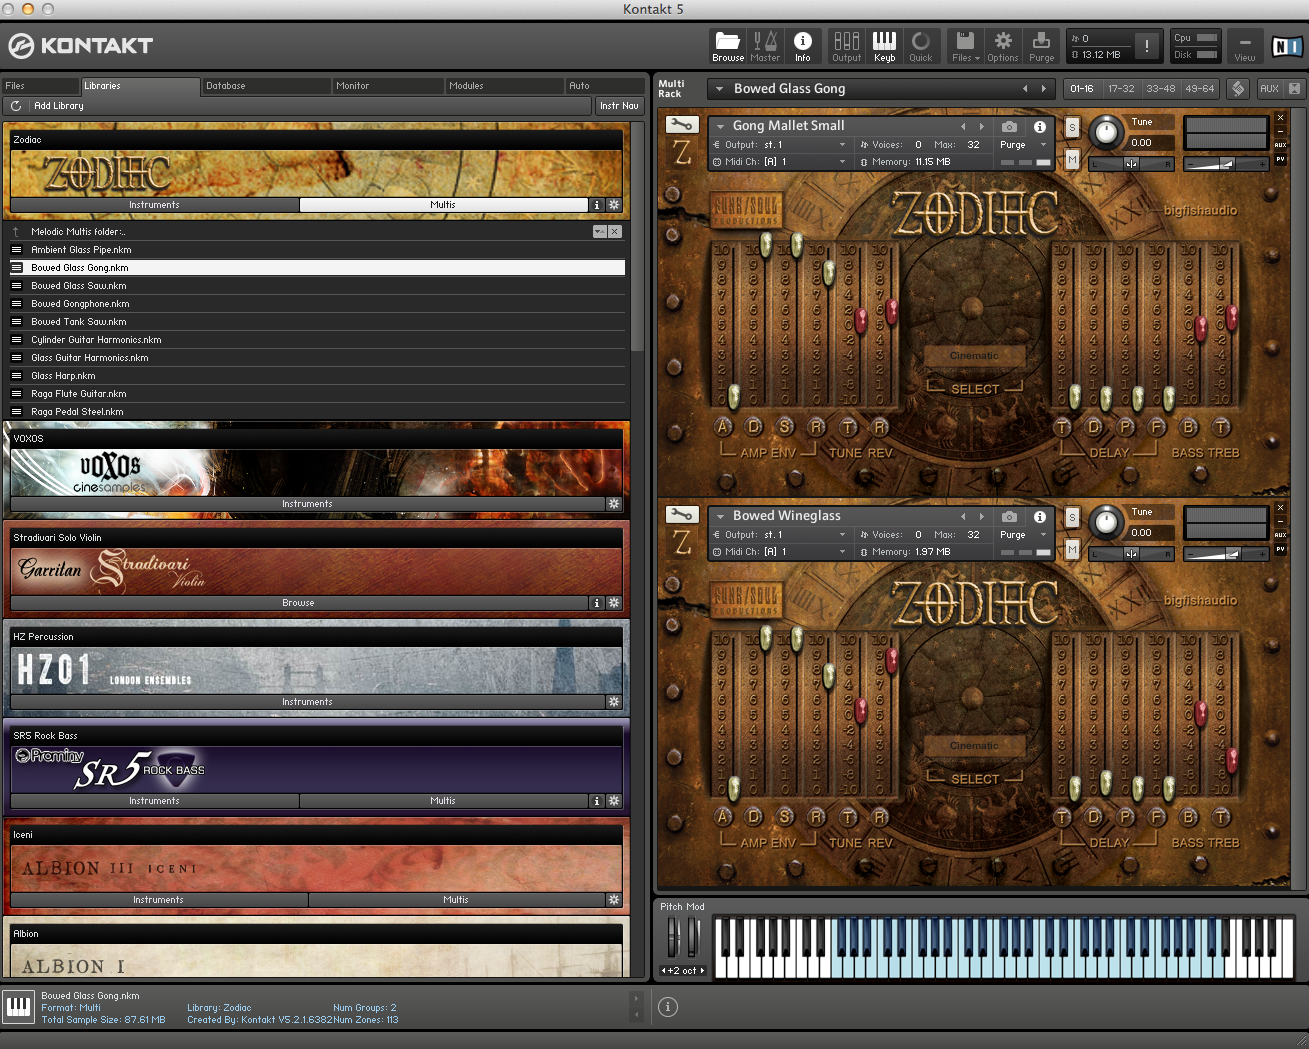The image size is (1309, 1049).
Task: Open Bowed Wineglass instrument name dropdown
Action: [x=720, y=516]
